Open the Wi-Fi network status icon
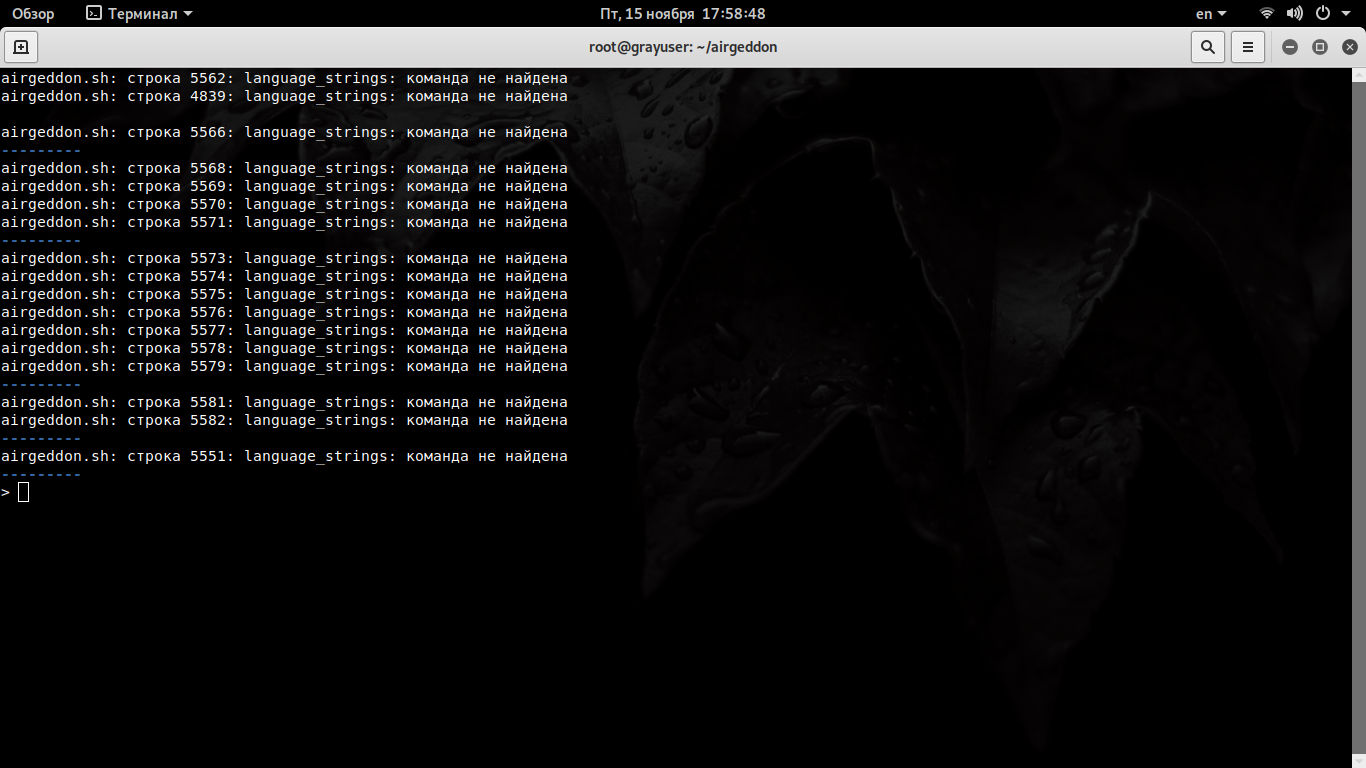The image size is (1366, 768). [x=1267, y=14]
